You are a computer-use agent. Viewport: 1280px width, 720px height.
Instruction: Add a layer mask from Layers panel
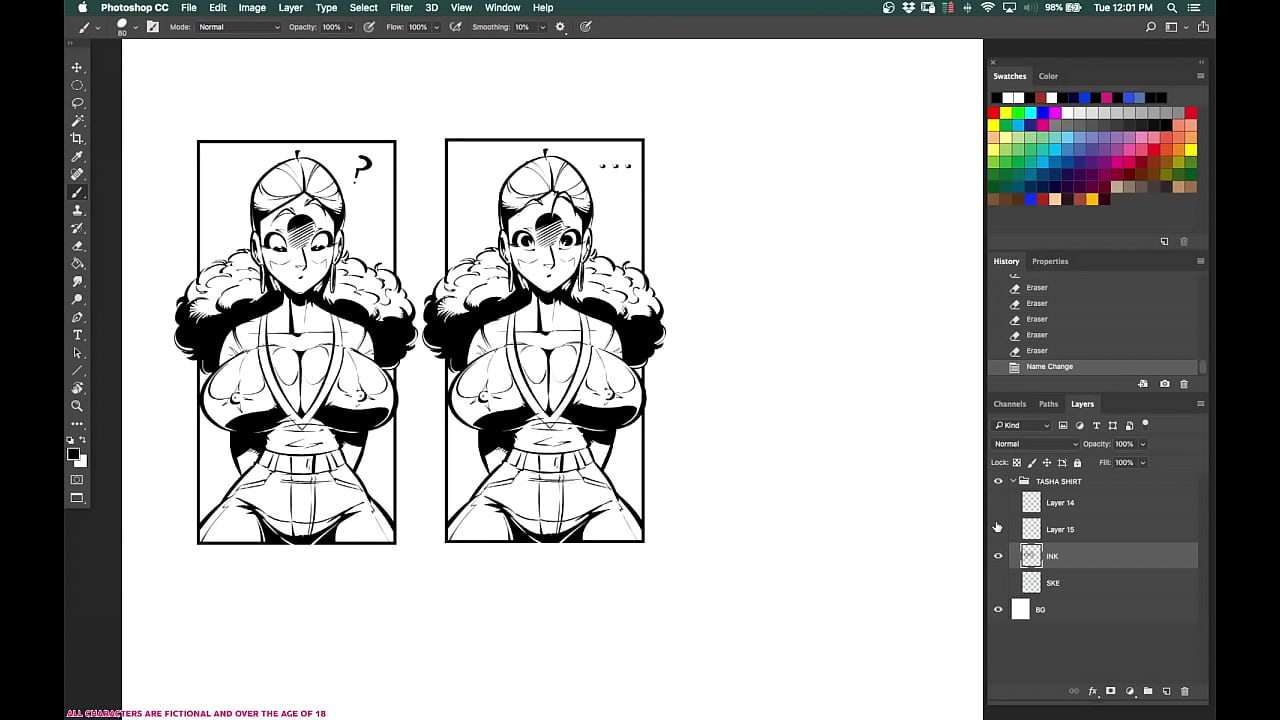coord(1111,691)
